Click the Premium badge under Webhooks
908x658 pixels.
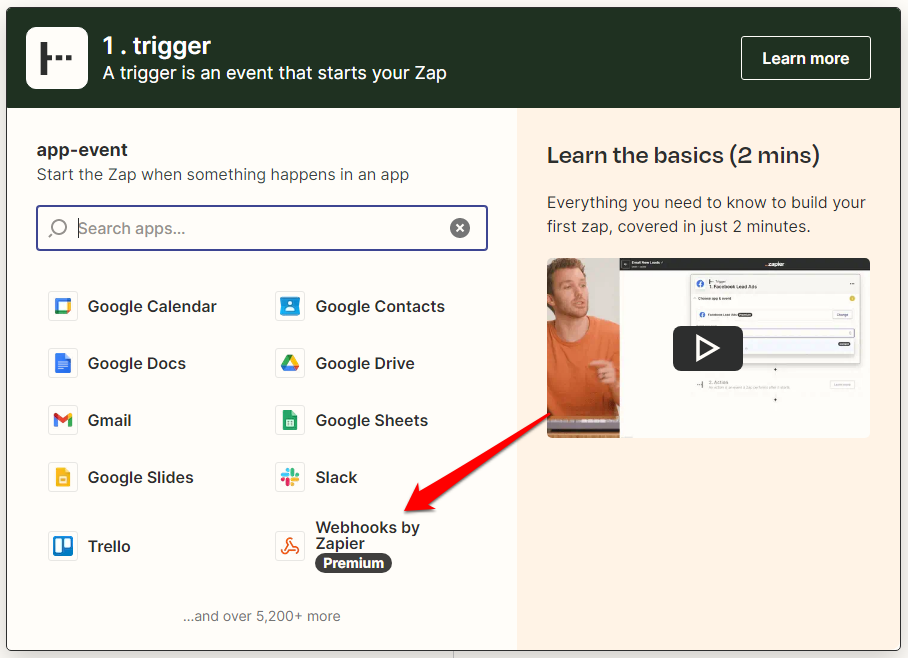(x=353, y=563)
